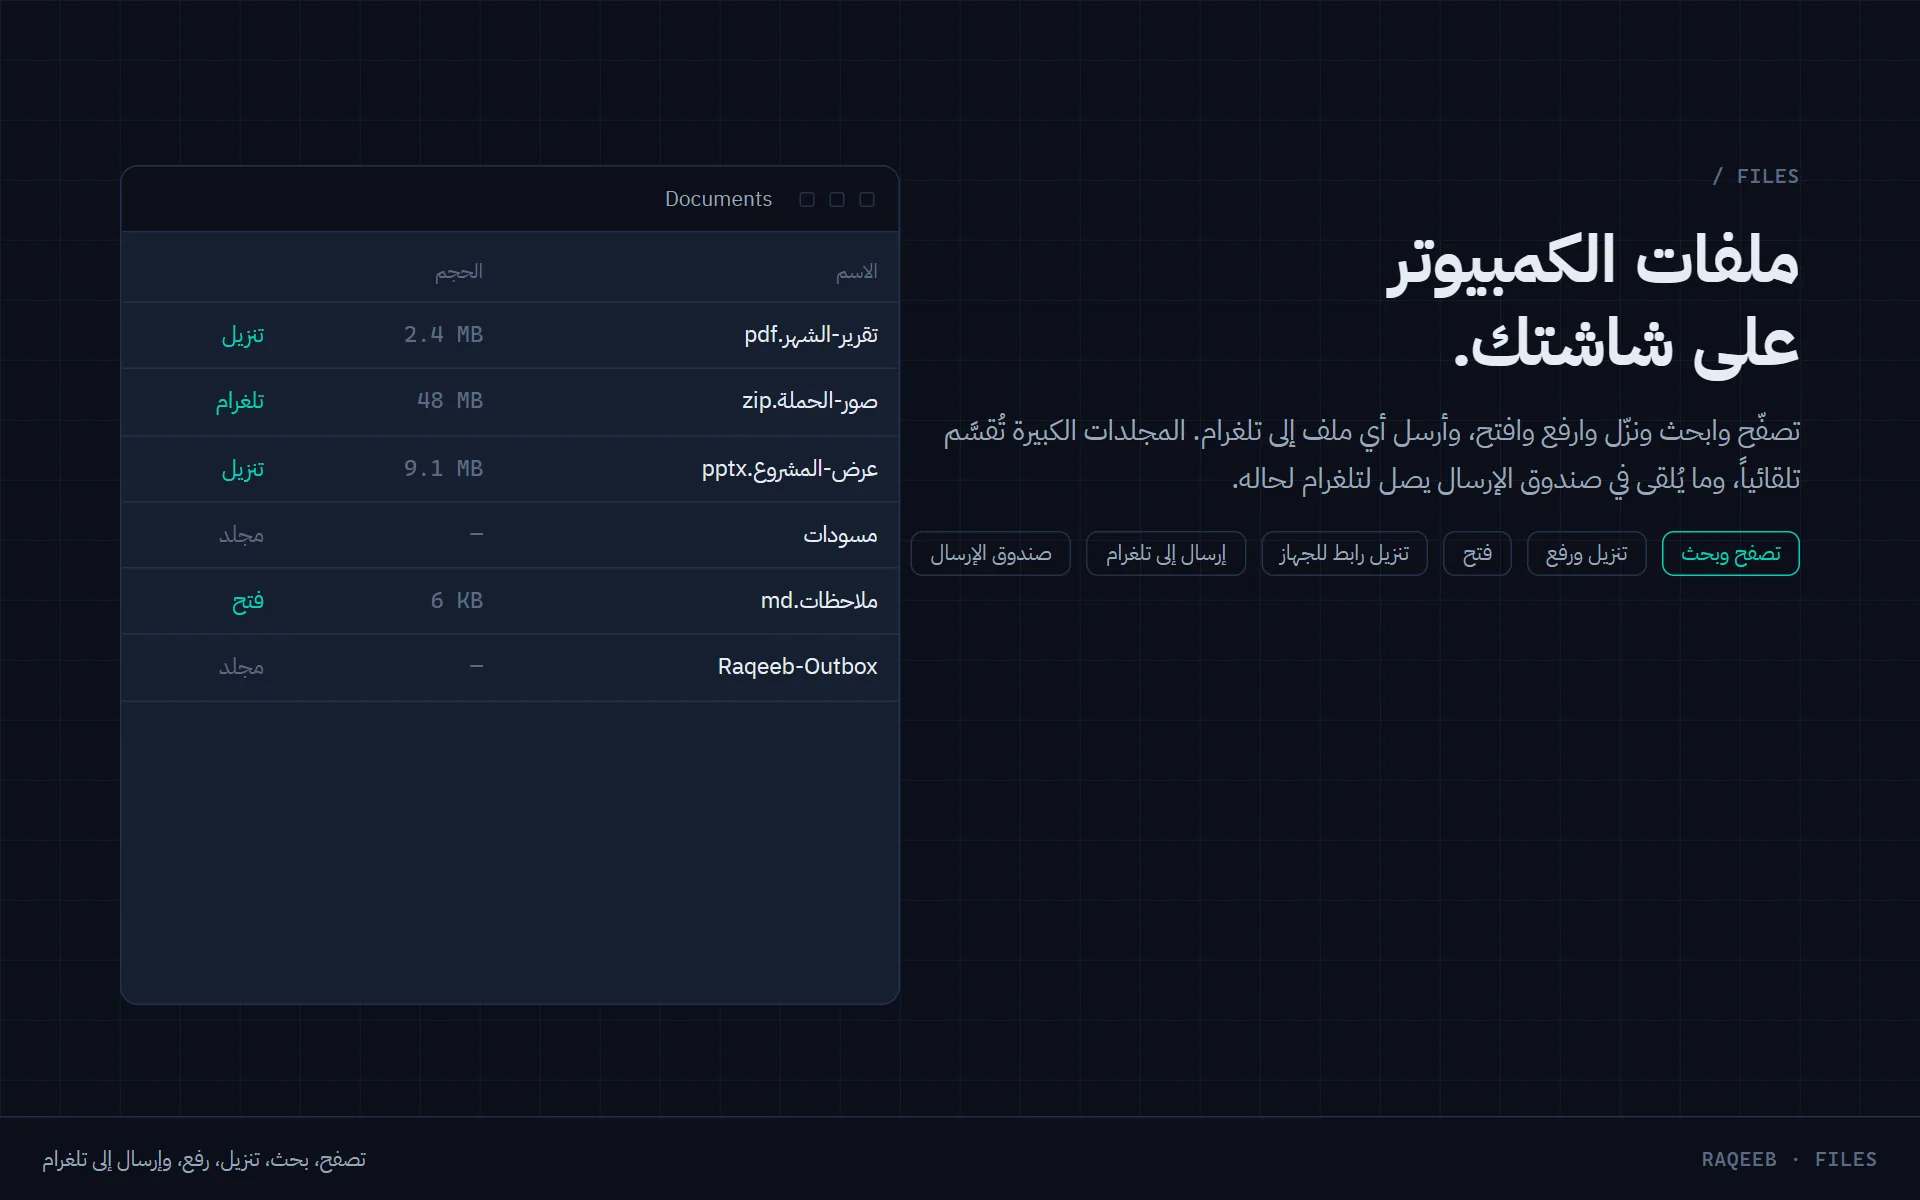The width and height of the screenshot is (1920, 1200).
Task: Click window control square nearest Documents title
Action: coord(807,199)
